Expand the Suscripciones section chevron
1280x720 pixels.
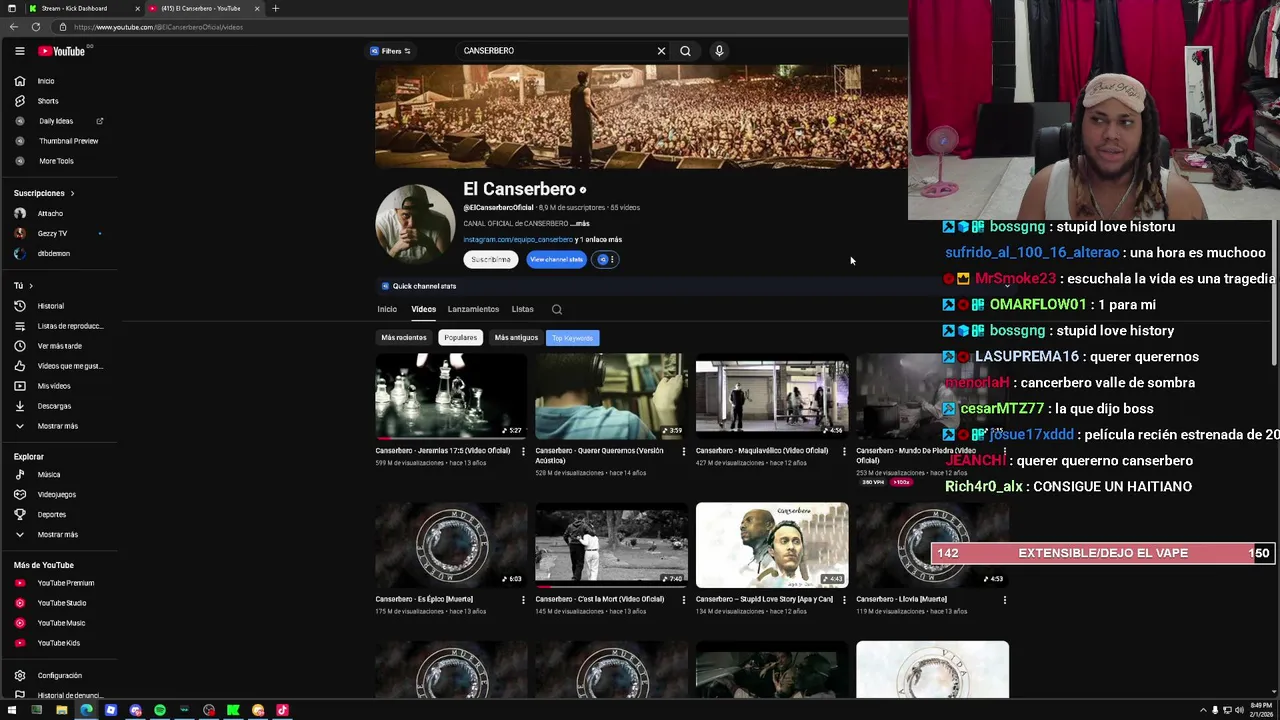(72, 193)
